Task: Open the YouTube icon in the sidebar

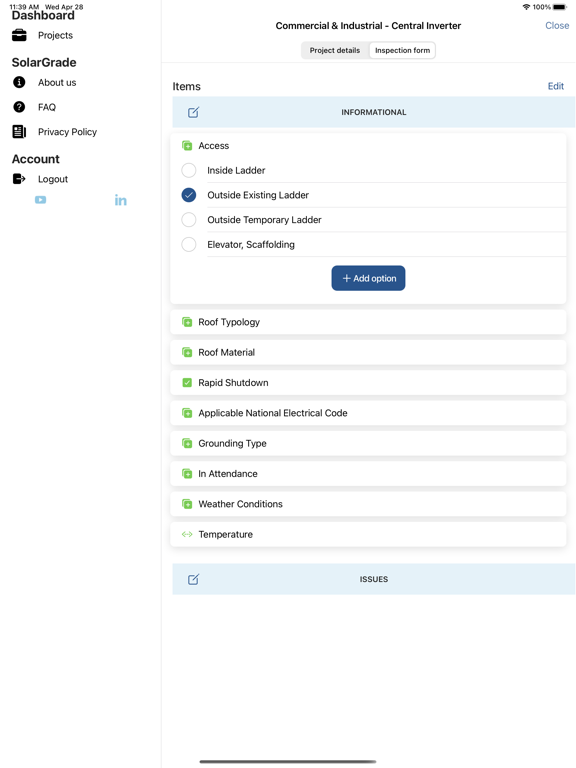Action: pos(41,200)
